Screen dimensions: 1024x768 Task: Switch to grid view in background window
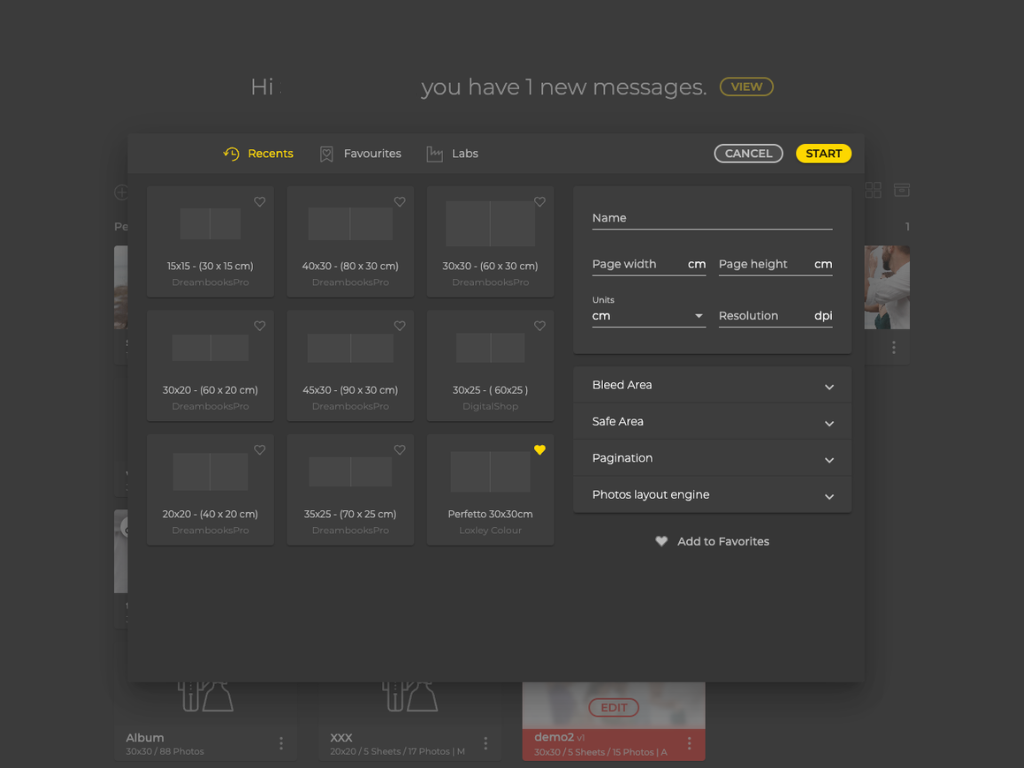click(x=873, y=190)
